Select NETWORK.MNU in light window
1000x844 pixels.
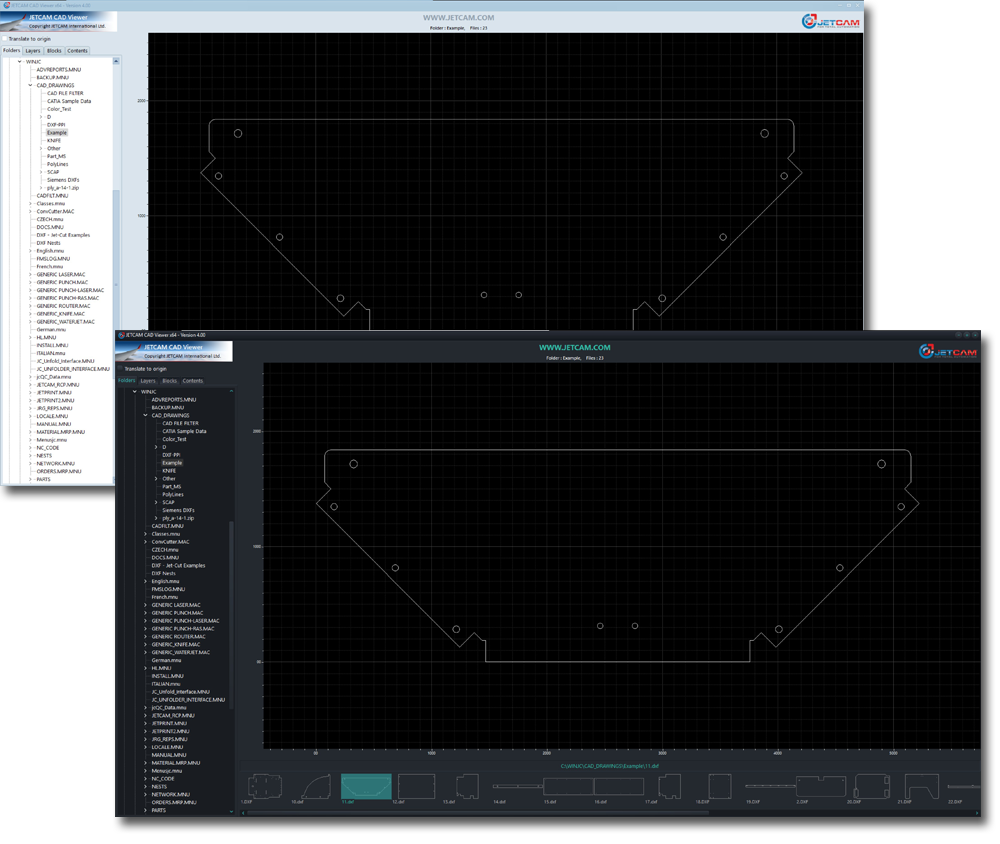point(55,464)
